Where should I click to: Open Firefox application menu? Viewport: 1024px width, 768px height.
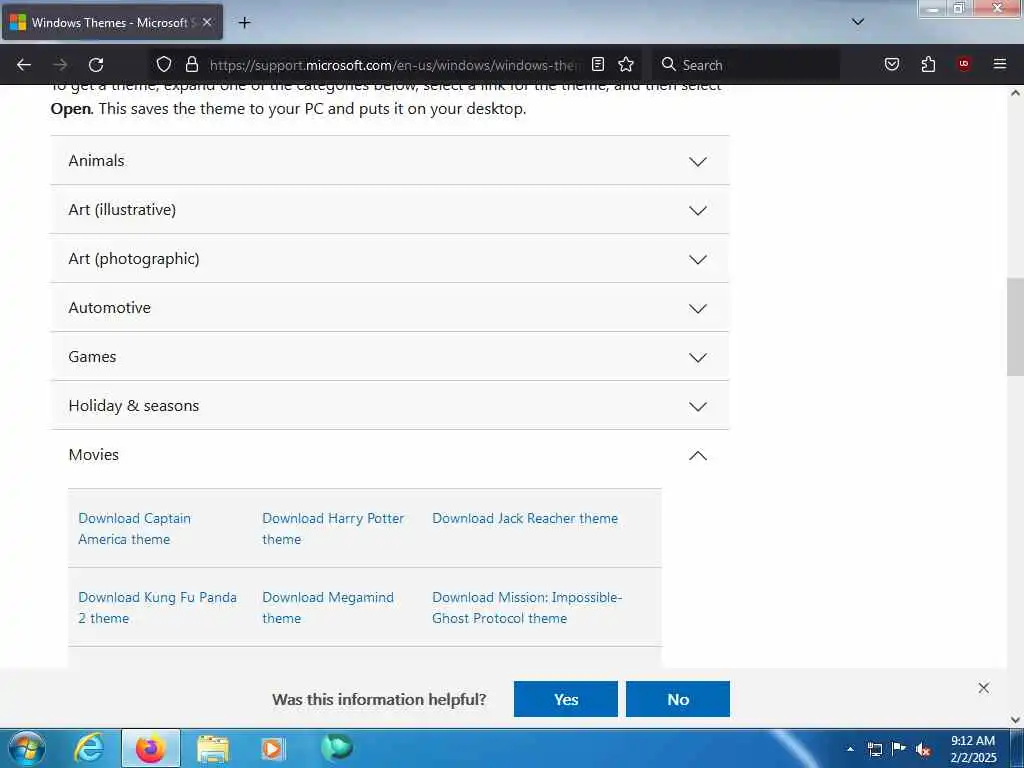999,64
